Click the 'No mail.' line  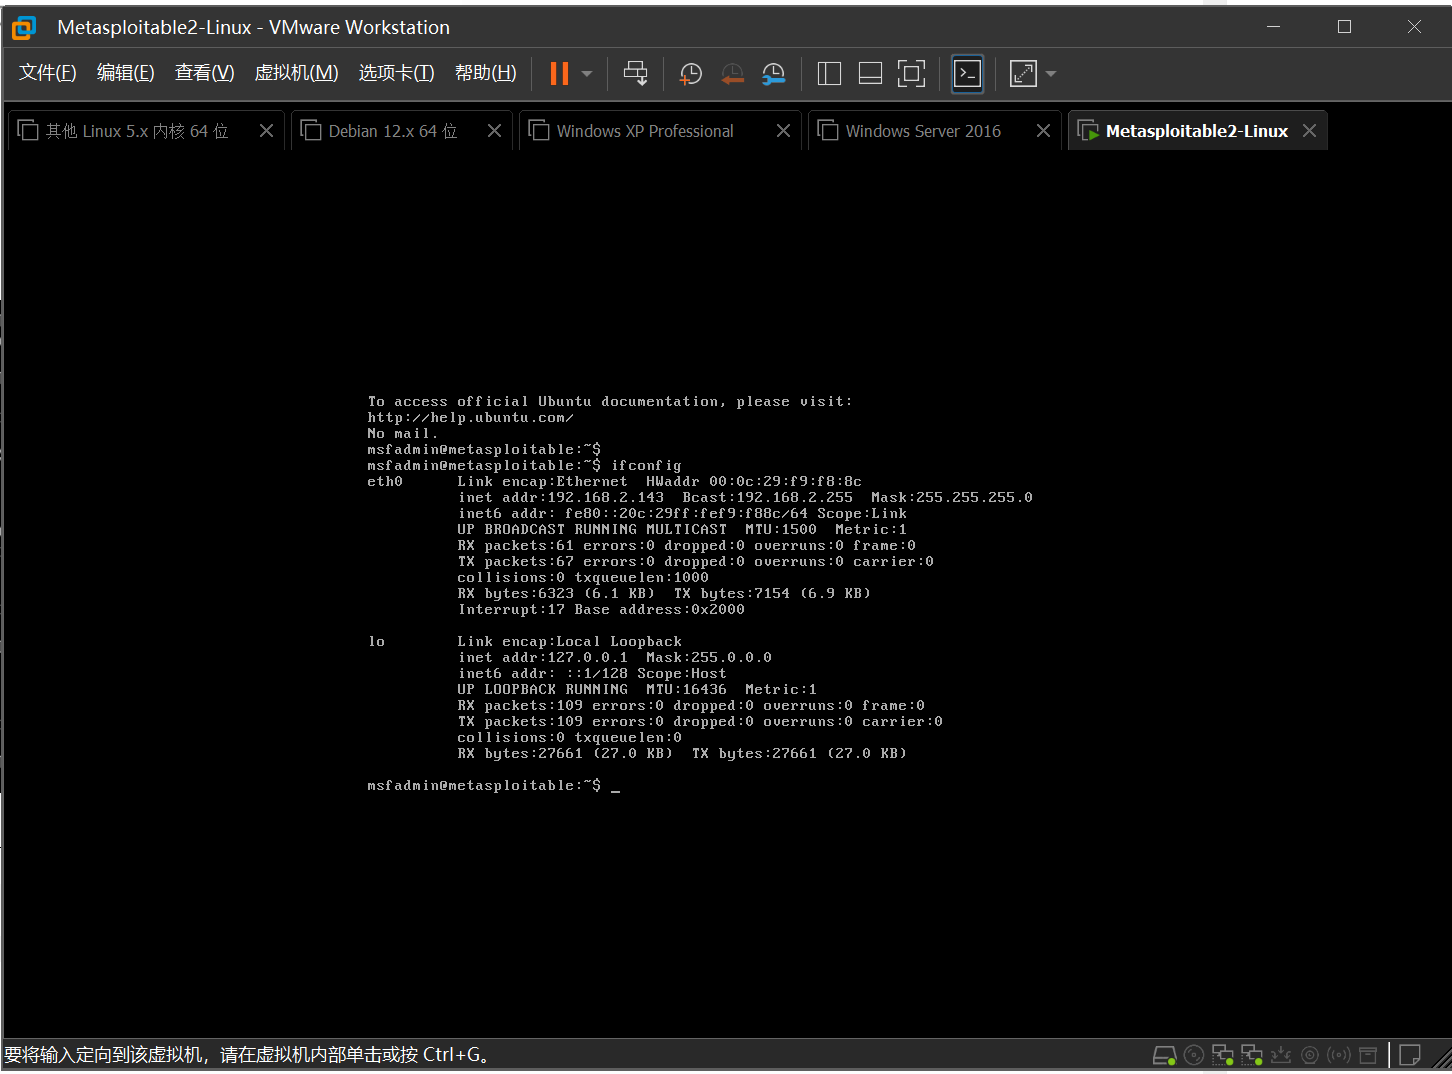(x=402, y=434)
